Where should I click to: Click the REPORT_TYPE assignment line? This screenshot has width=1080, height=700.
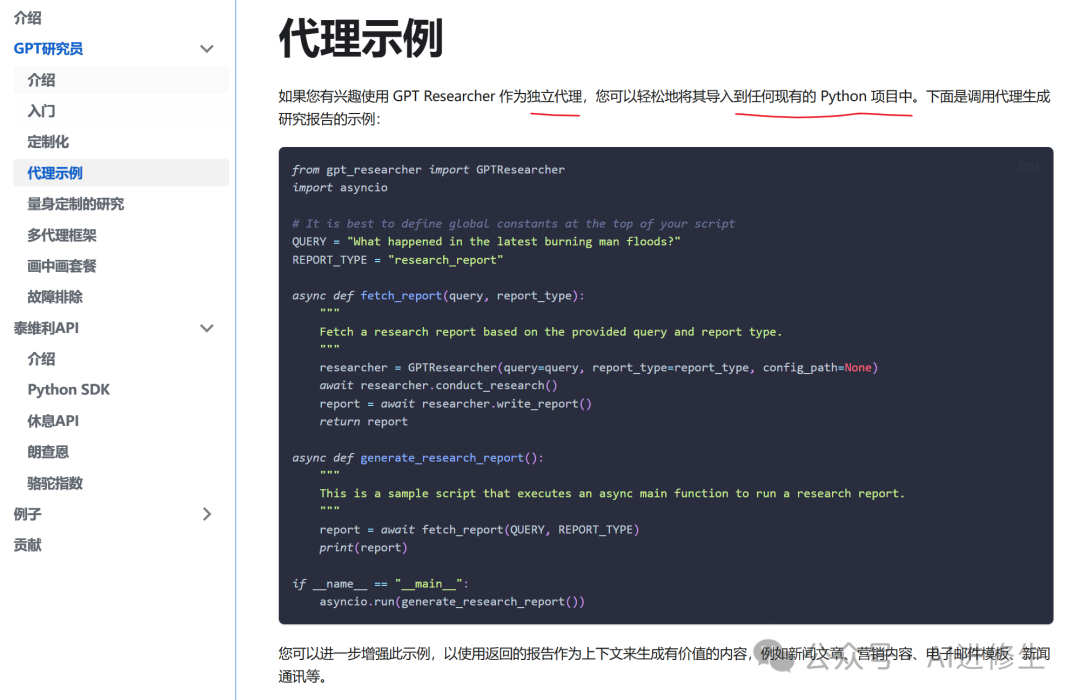tap(397, 260)
